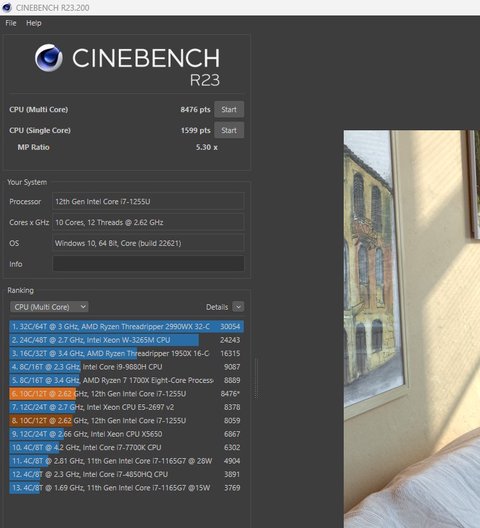This screenshot has width=480, height=528.
Task: Open the Help menu
Action: coord(34,23)
